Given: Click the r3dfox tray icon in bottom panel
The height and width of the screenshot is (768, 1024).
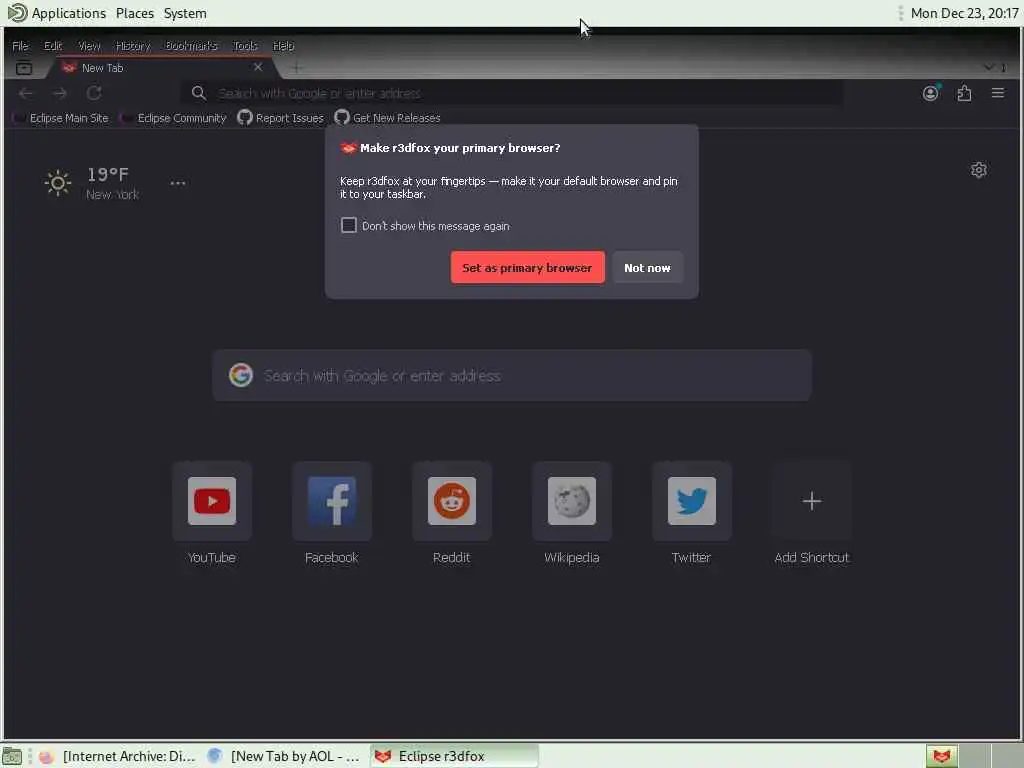Looking at the screenshot, I should pos(941,756).
